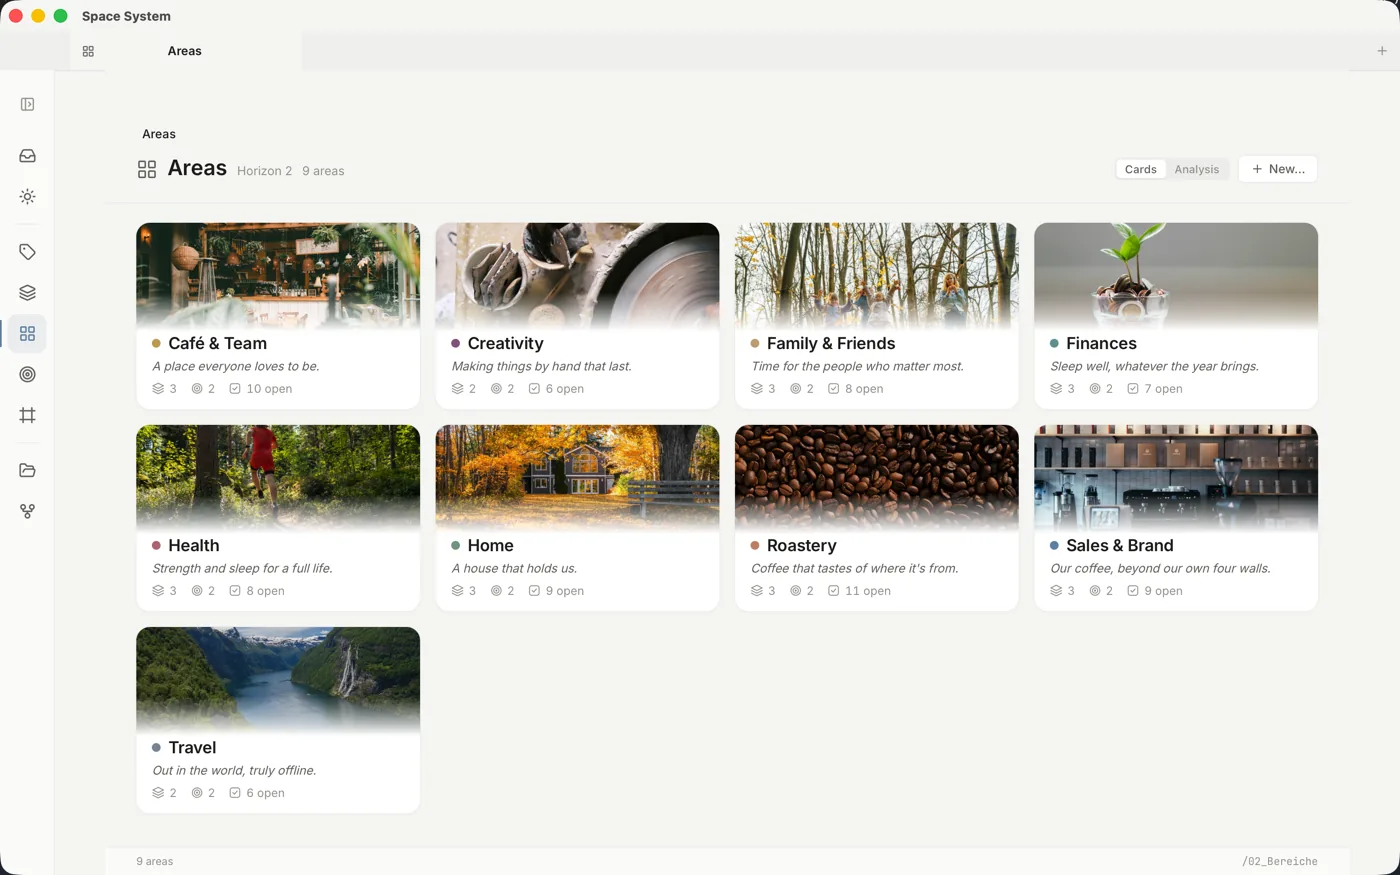1400x875 pixels.
Task: Add a new tab with plus icon
Action: 1382,51
